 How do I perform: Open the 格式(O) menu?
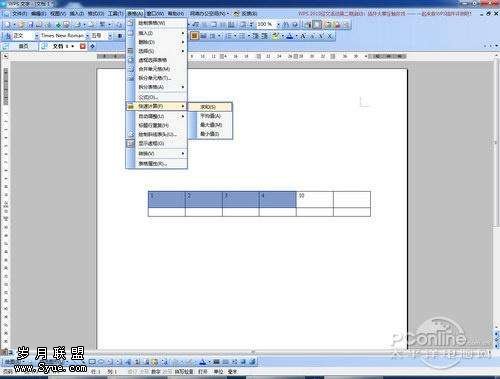tap(96, 14)
